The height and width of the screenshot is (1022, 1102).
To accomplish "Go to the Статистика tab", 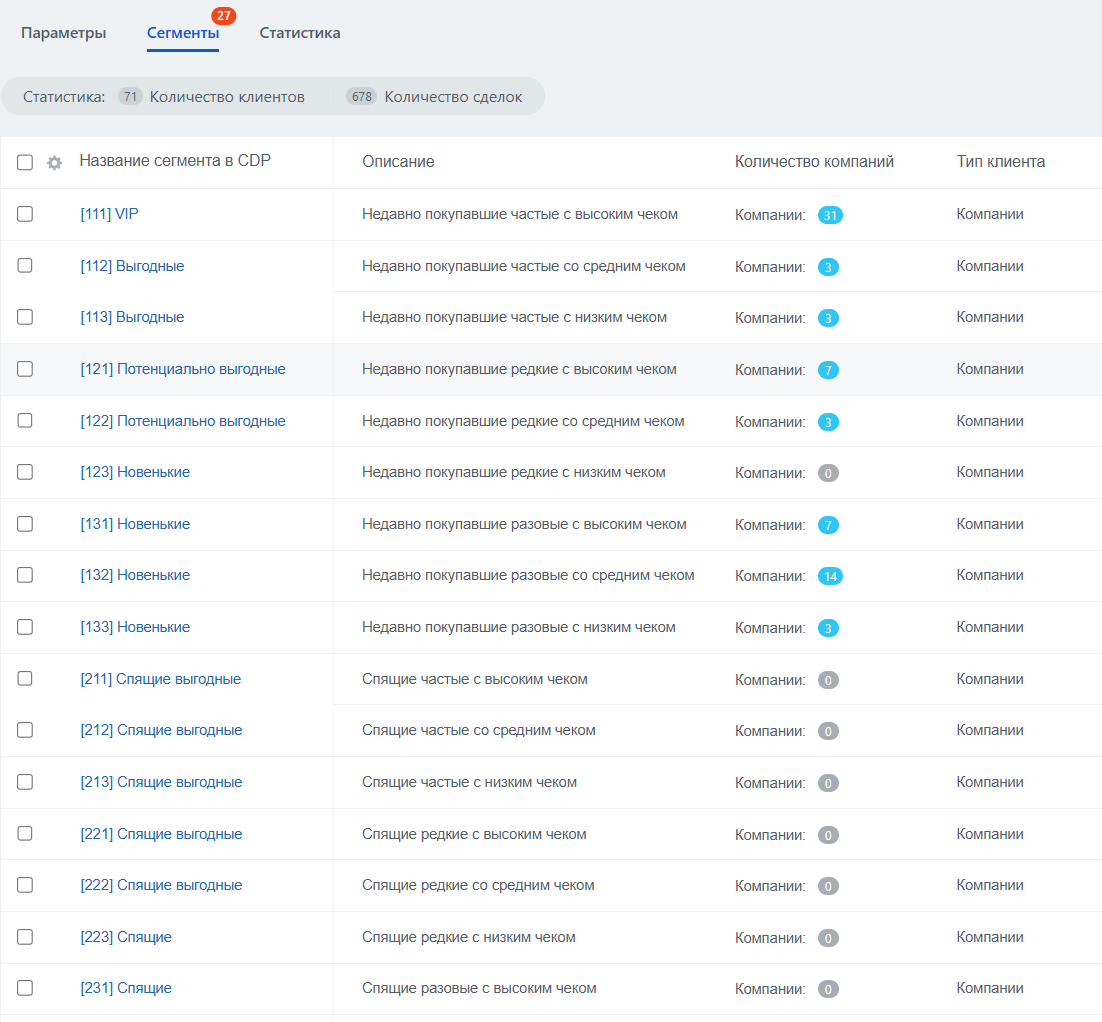I will pos(299,33).
